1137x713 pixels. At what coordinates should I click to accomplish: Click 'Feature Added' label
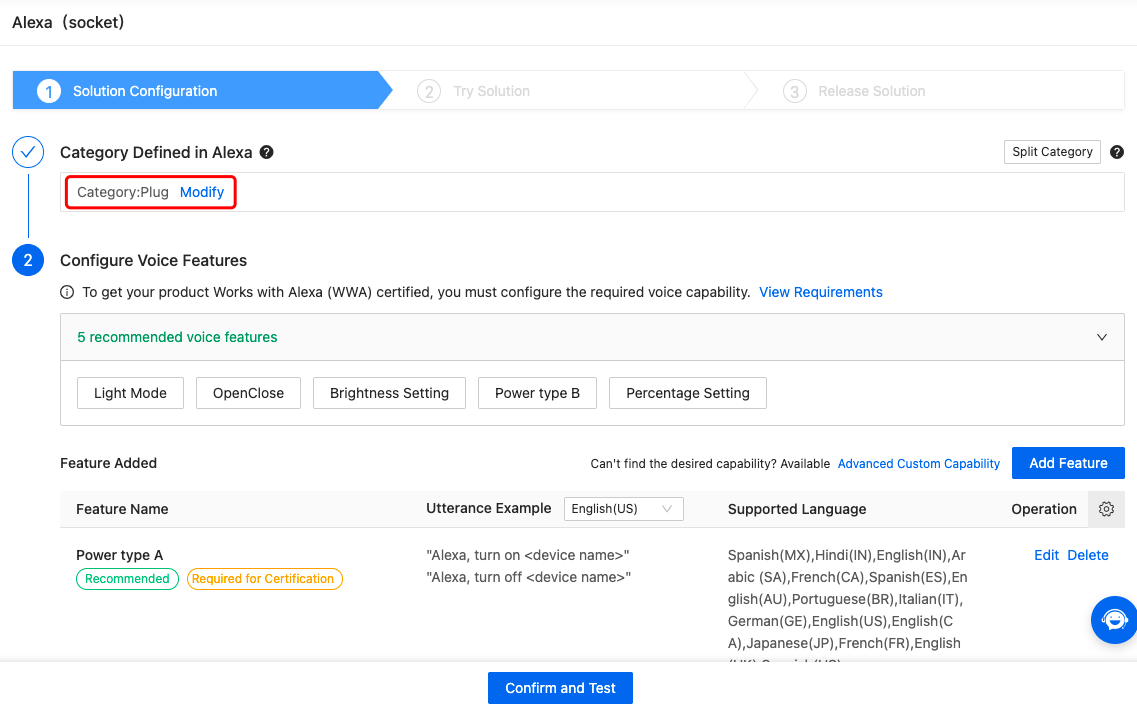108,463
